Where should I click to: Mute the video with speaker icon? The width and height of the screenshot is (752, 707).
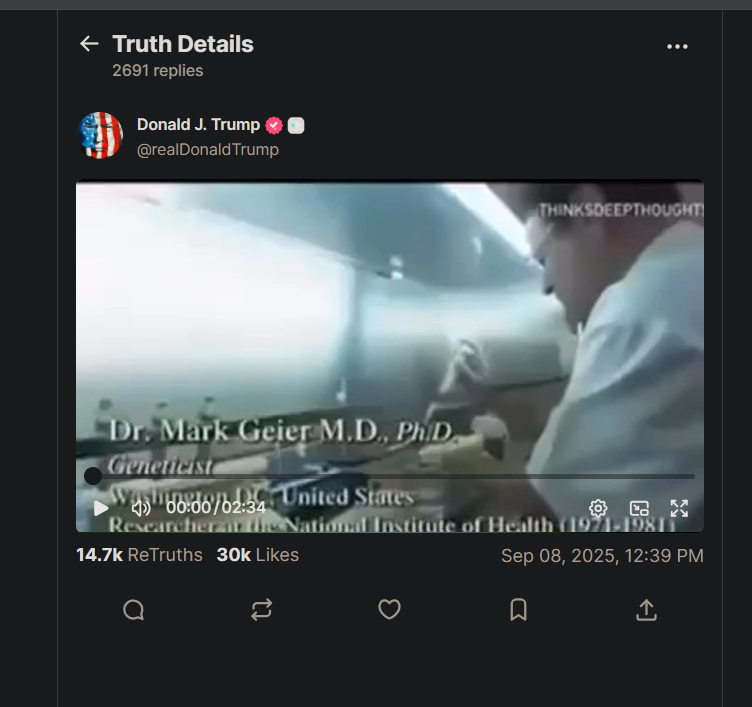[x=141, y=508]
